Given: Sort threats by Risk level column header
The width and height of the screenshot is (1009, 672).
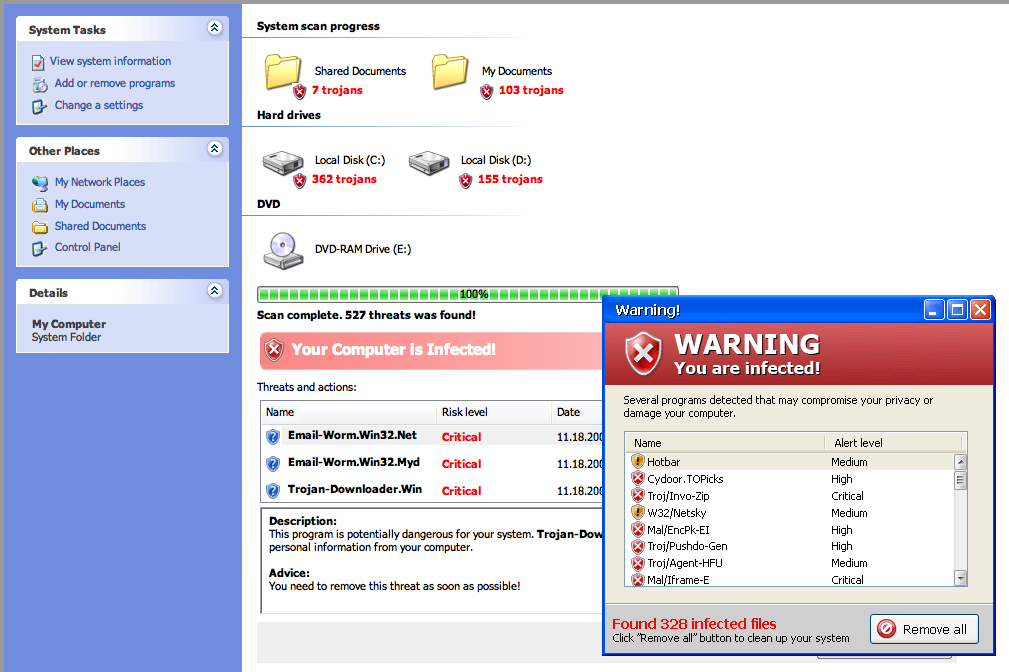Looking at the screenshot, I should click(x=494, y=412).
